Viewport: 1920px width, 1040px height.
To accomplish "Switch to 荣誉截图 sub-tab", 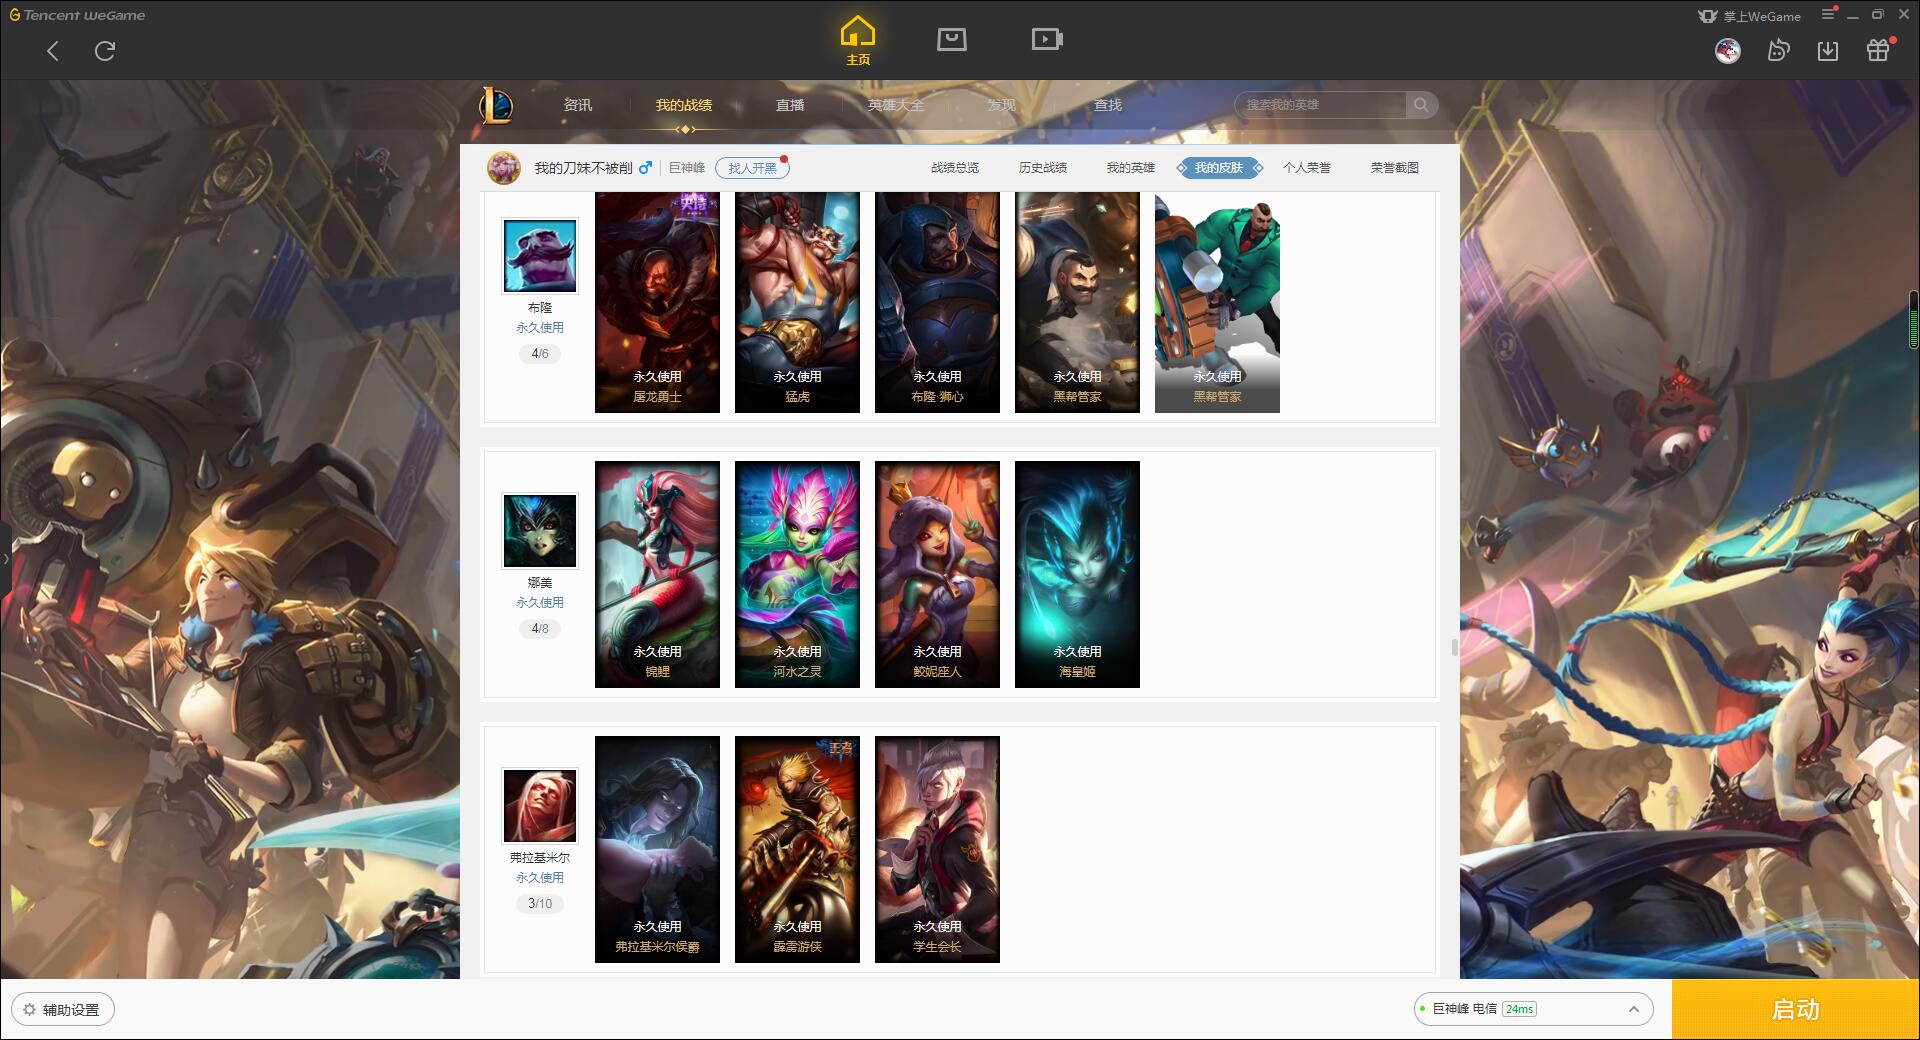I will click(1395, 168).
